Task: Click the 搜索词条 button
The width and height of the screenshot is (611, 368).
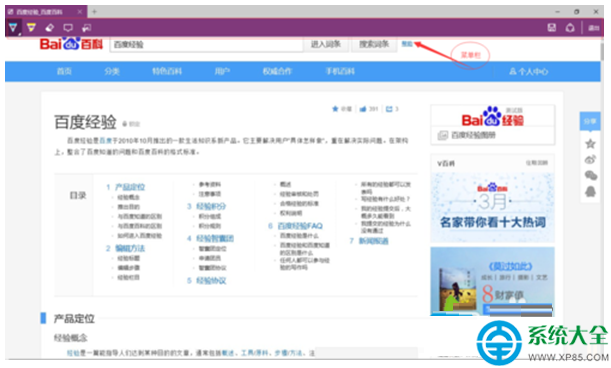Action: click(x=374, y=44)
